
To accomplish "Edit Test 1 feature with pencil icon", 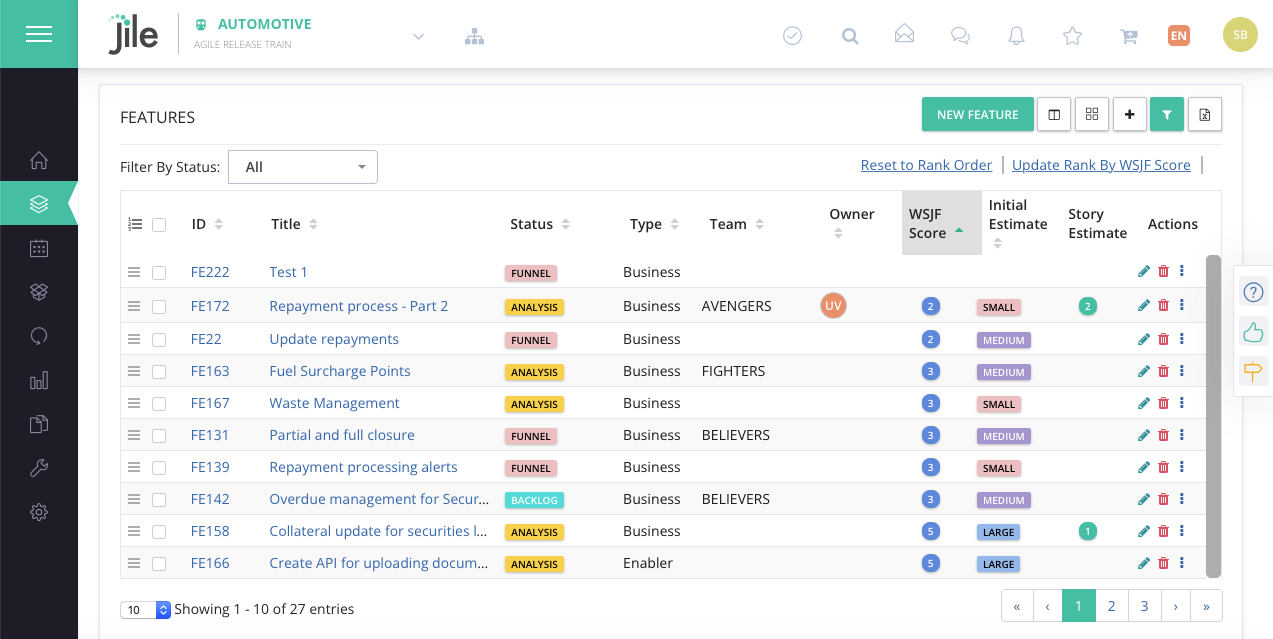I will click(x=1144, y=272).
